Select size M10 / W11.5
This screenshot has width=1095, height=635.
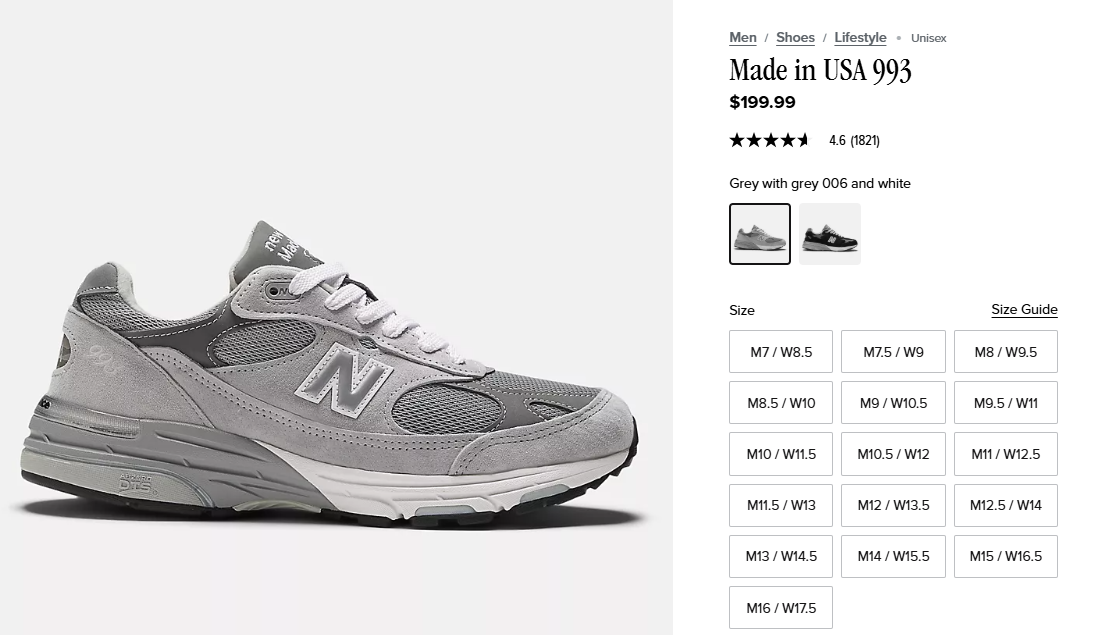coord(781,454)
